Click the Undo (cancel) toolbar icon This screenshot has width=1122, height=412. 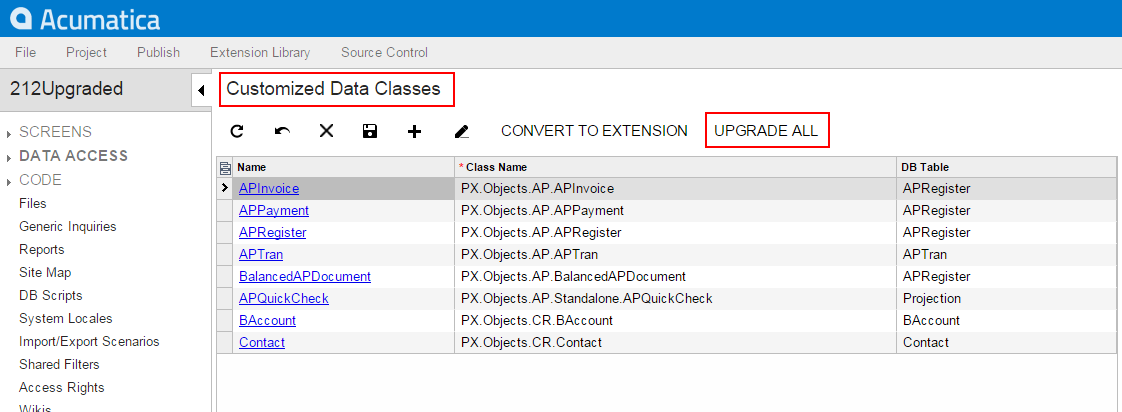(x=282, y=131)
